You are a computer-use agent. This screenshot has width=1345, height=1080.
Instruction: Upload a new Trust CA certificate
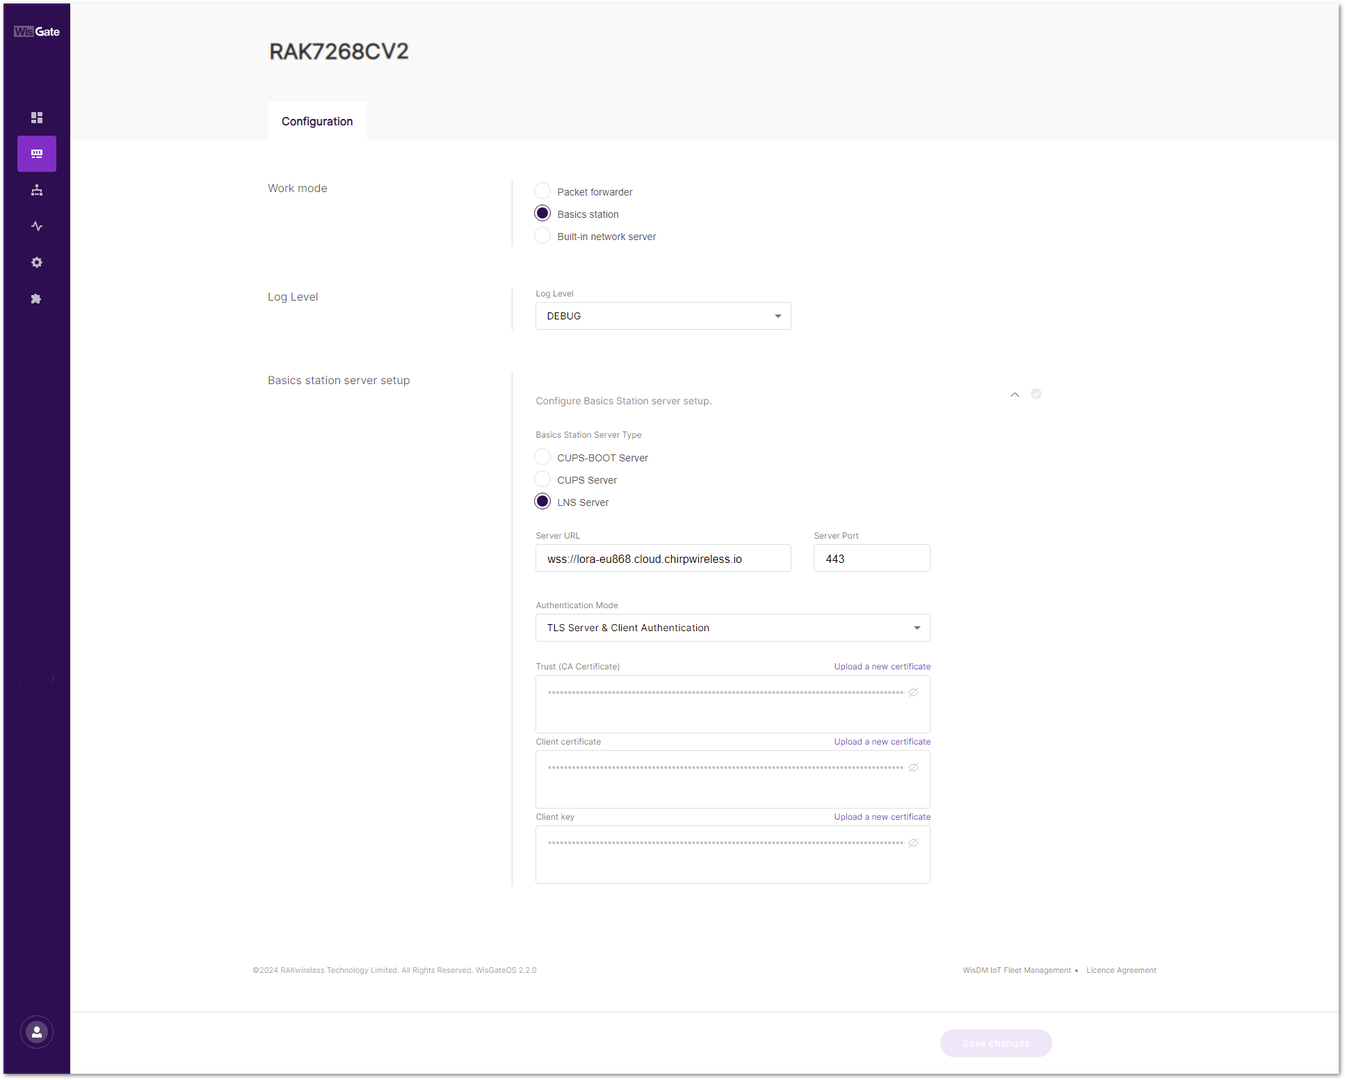click(882, 667)
